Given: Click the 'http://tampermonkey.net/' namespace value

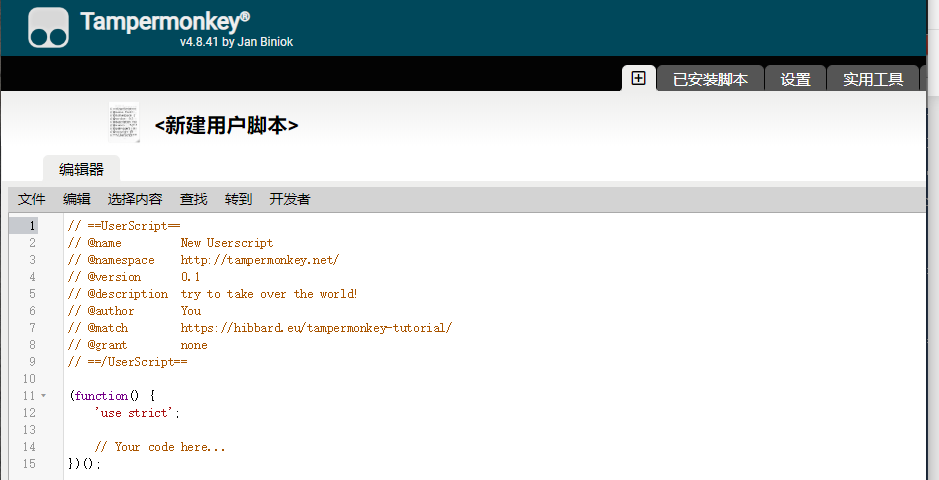Looking at the screenshot, I should click(x=260, y=260).
